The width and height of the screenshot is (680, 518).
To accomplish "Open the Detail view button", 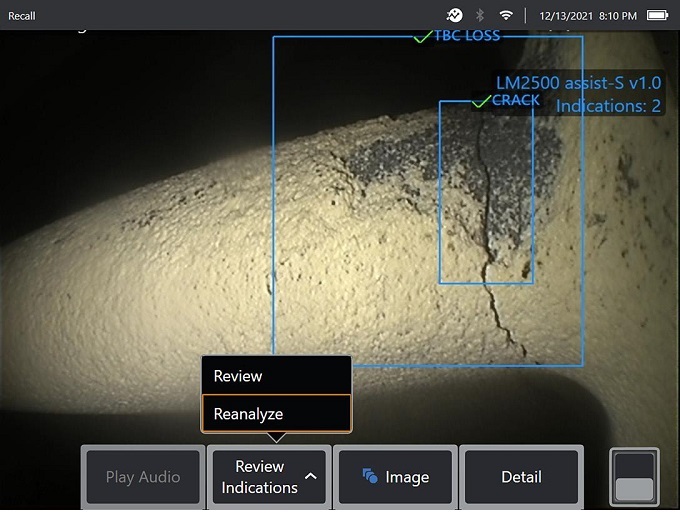I will 521,477.
